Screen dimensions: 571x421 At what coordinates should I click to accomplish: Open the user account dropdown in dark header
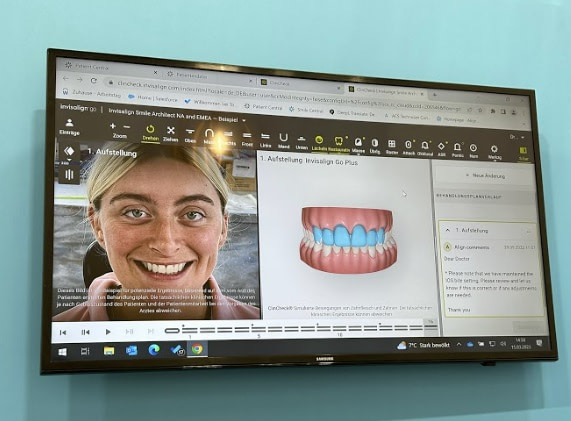(517, 137)
